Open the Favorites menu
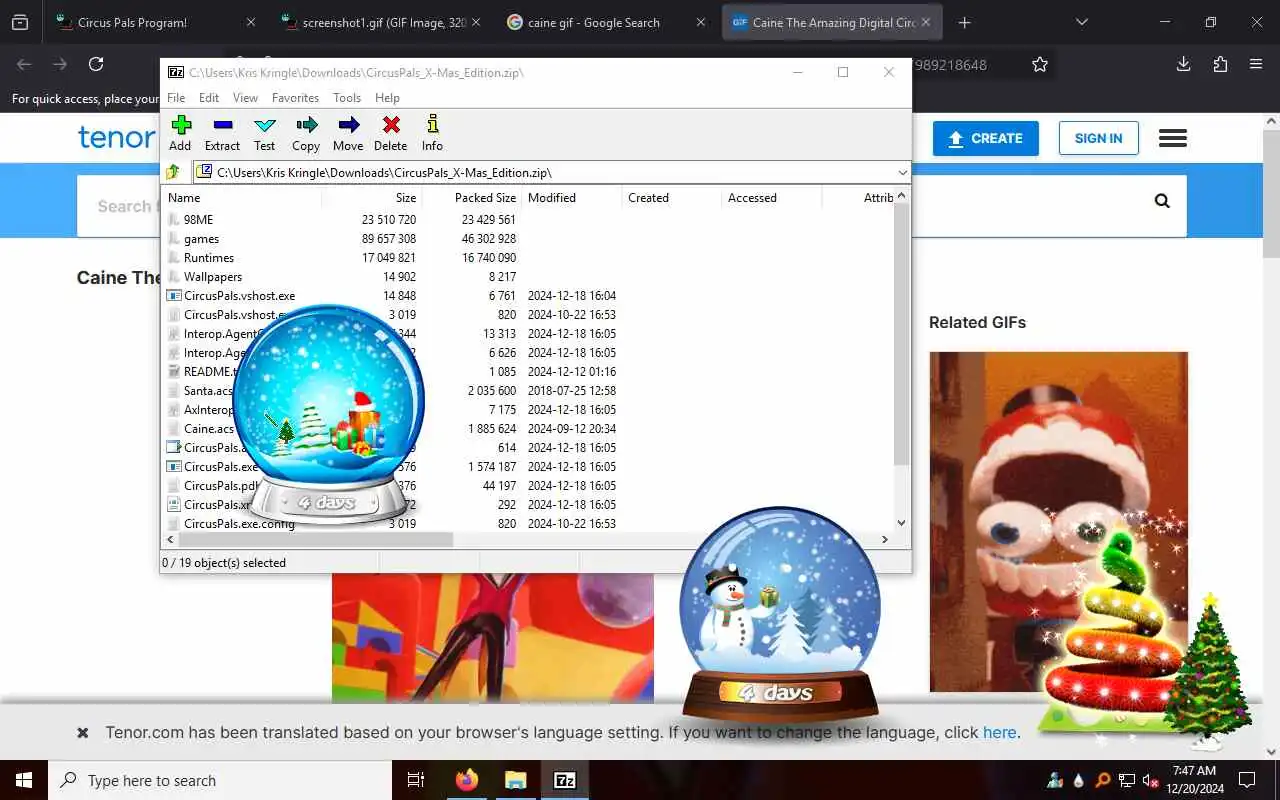Screen dimensions: 1280x800 295,98
